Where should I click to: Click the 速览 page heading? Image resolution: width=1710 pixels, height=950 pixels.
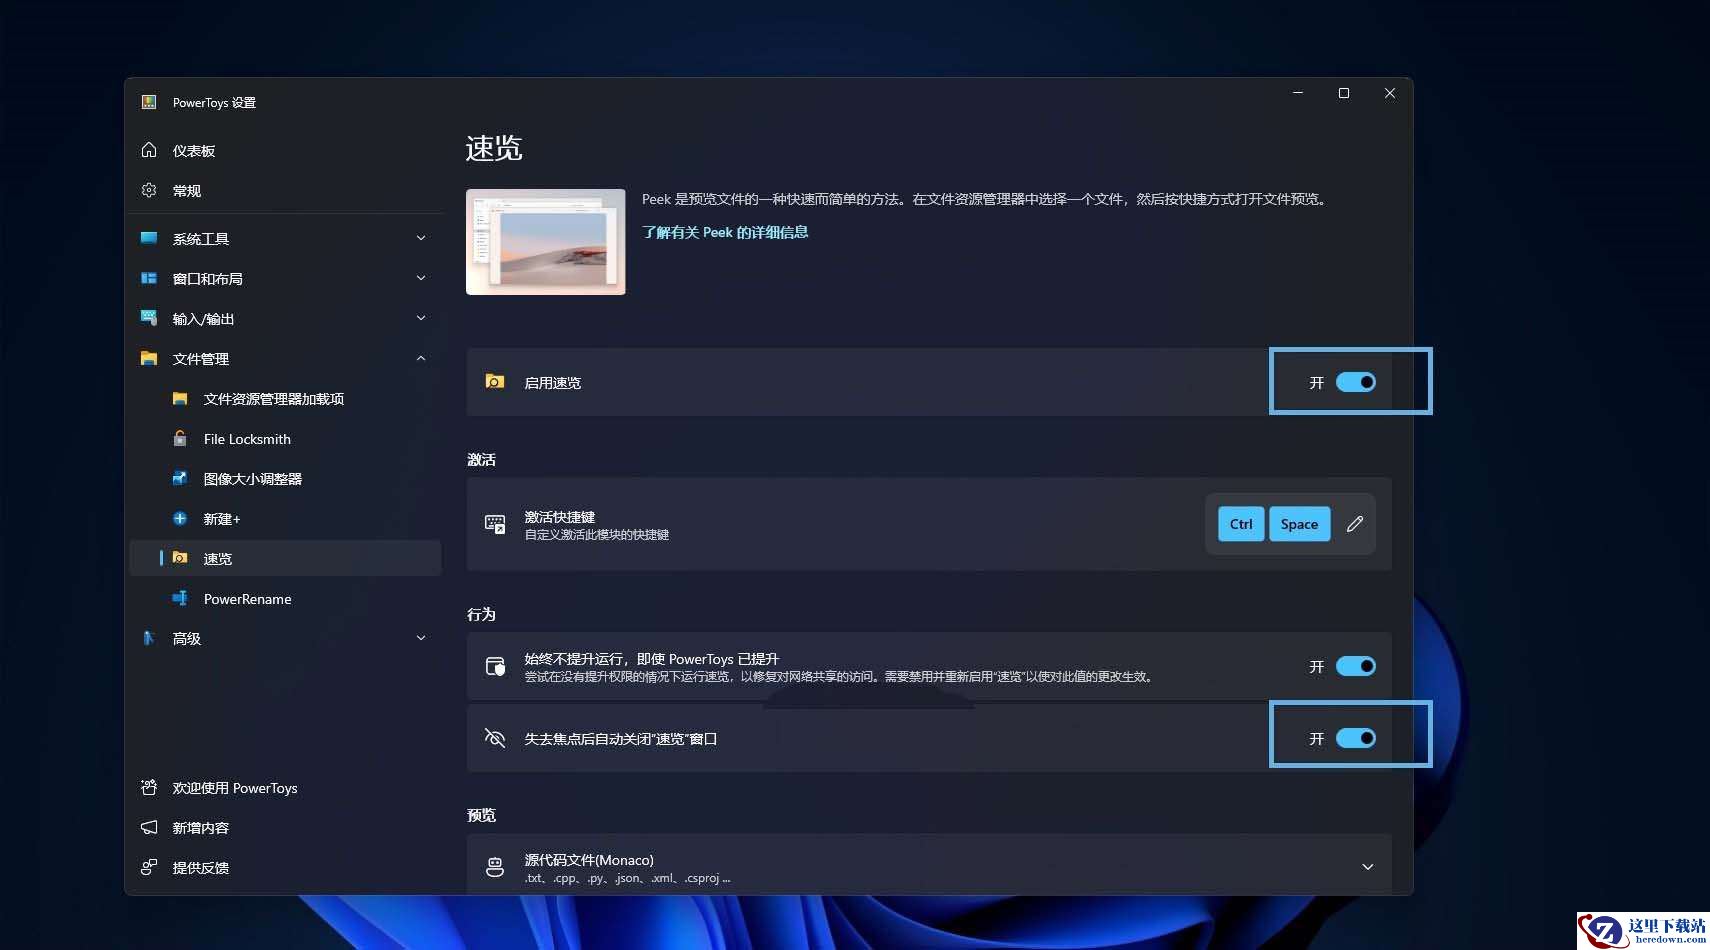(494, 148)
